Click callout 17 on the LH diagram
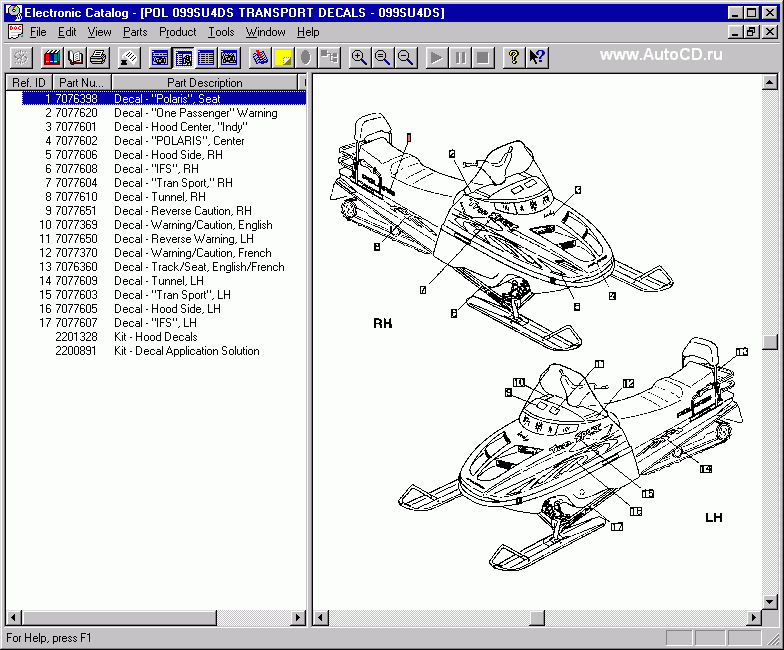This screenshot has height=650, width=784. [x=617, y=526]
